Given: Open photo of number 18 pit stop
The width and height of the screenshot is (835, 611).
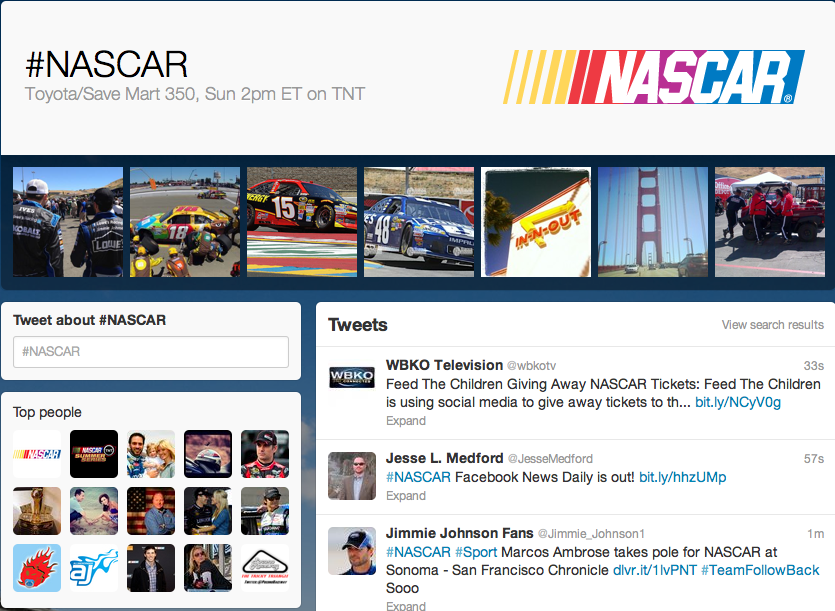Looking at the screenshot, I should pos(185,222).
